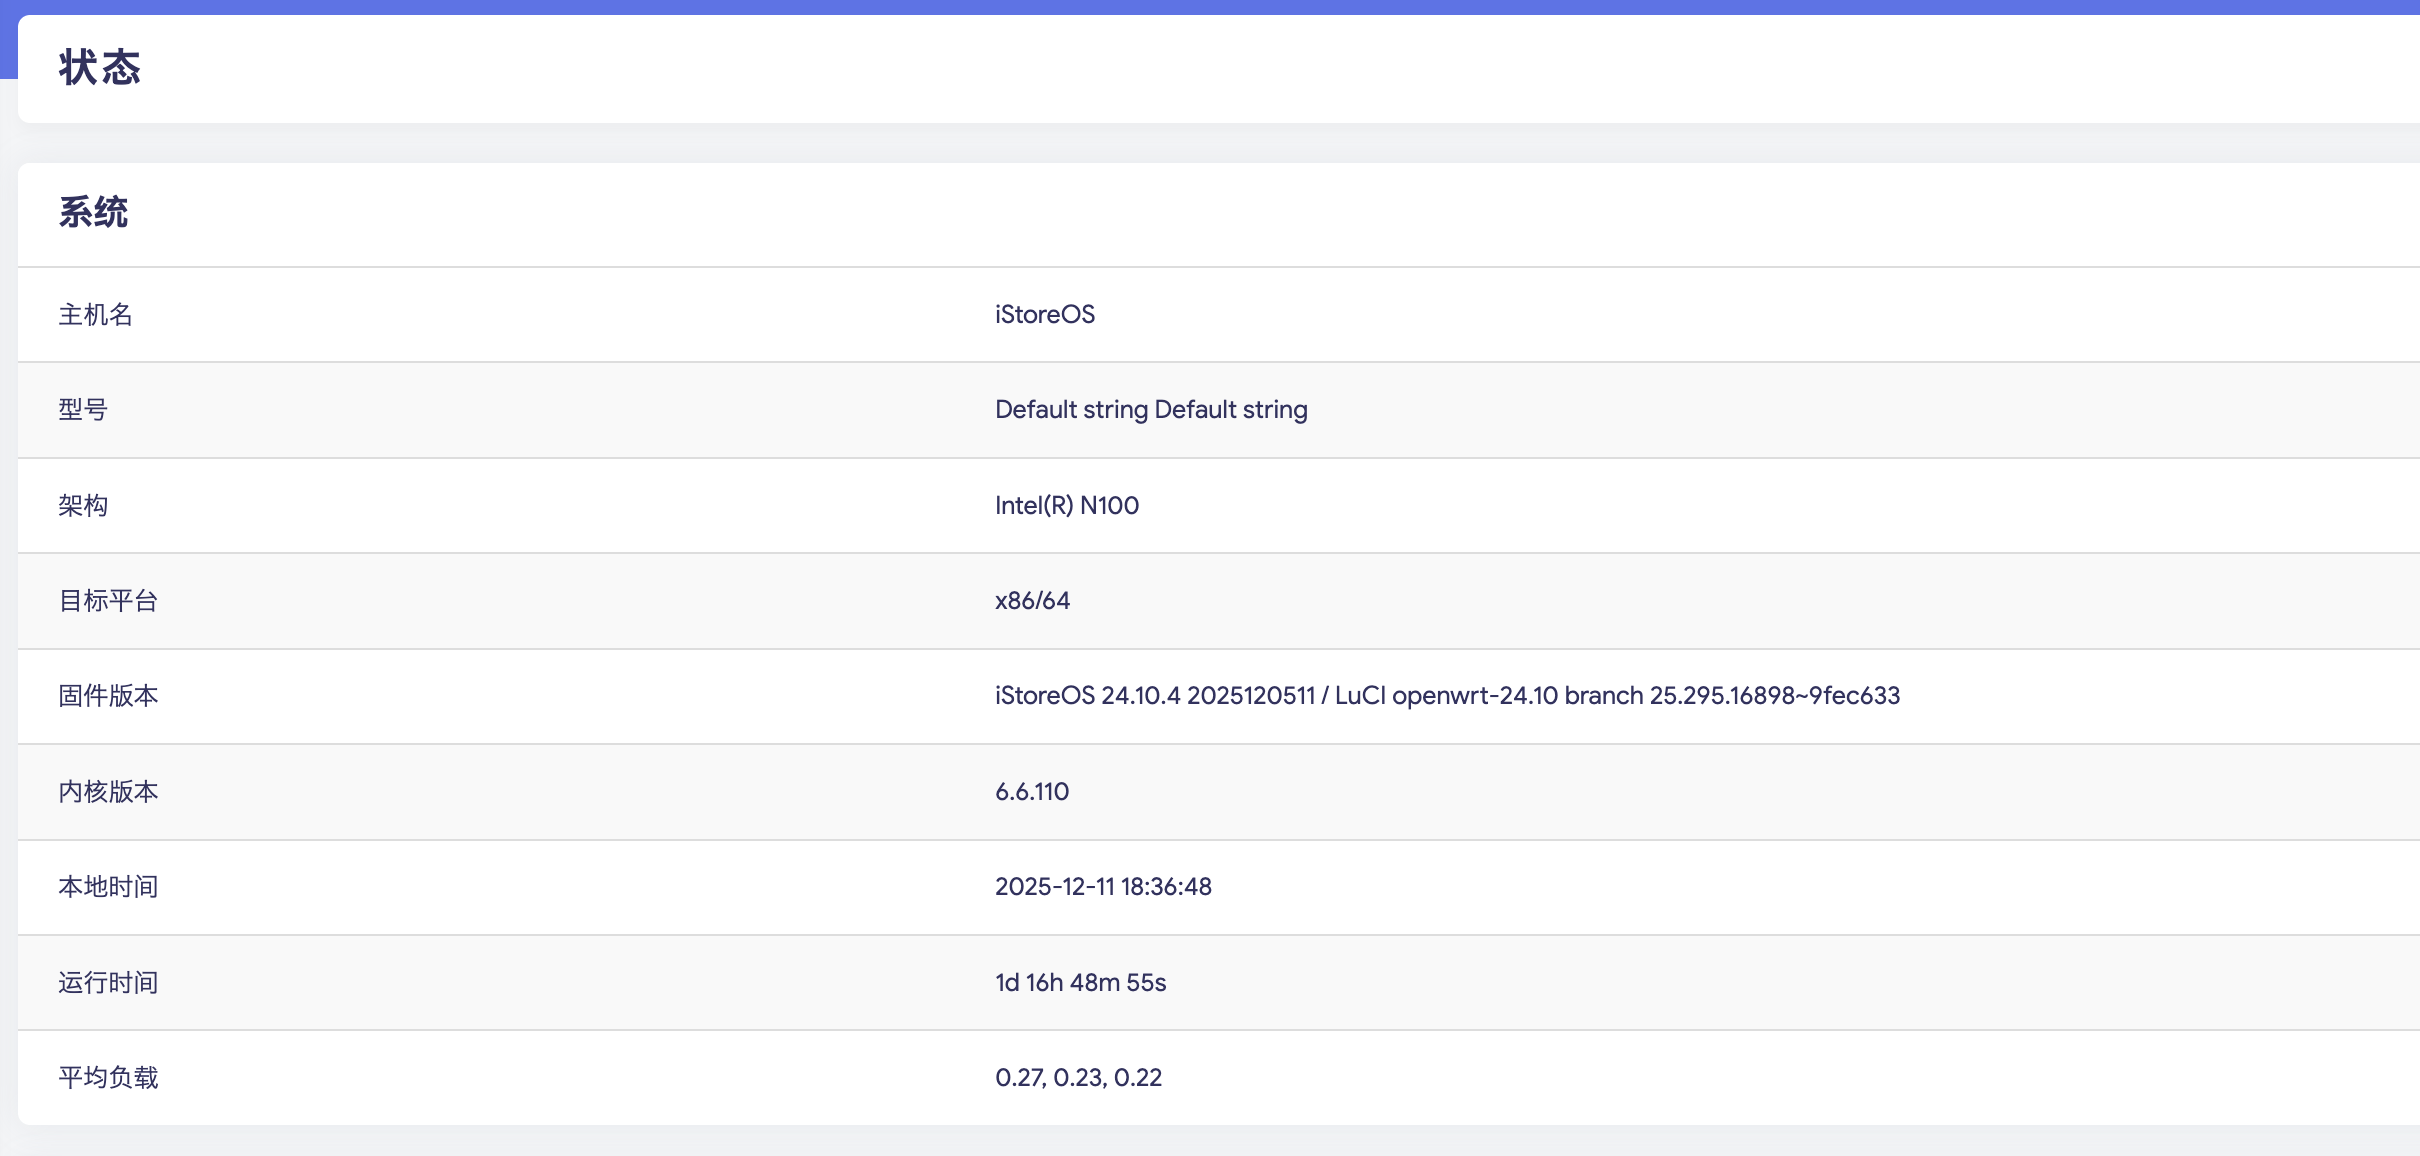Image resolution: width=2420 pixels, height=1156 pixels.
Task: Click the x86/64 platform value
Action: 1032,601
